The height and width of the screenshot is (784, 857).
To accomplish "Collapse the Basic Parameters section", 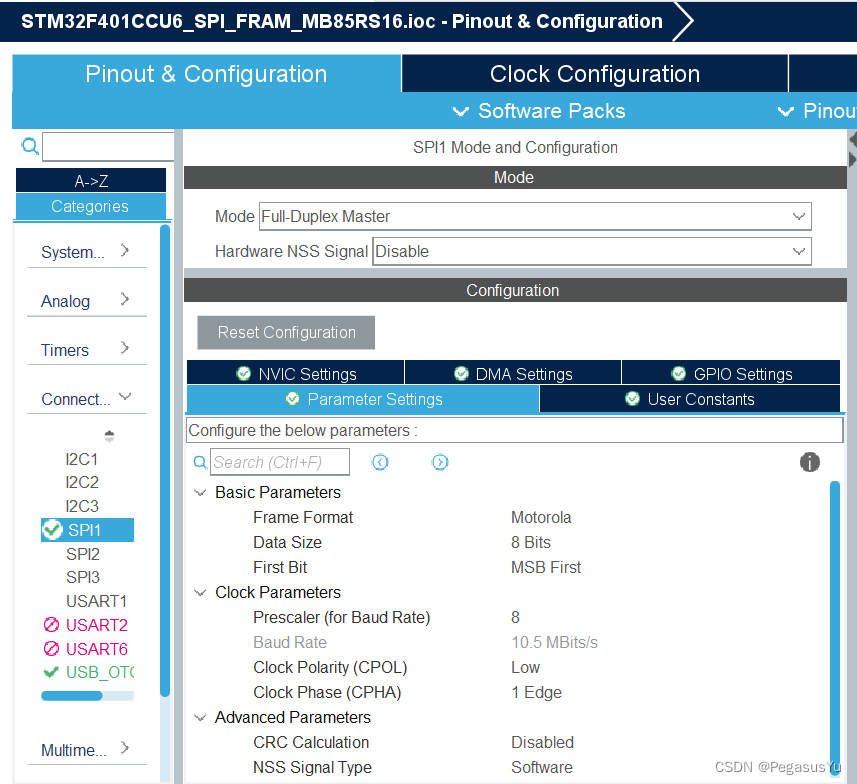I will pos(199,492).
